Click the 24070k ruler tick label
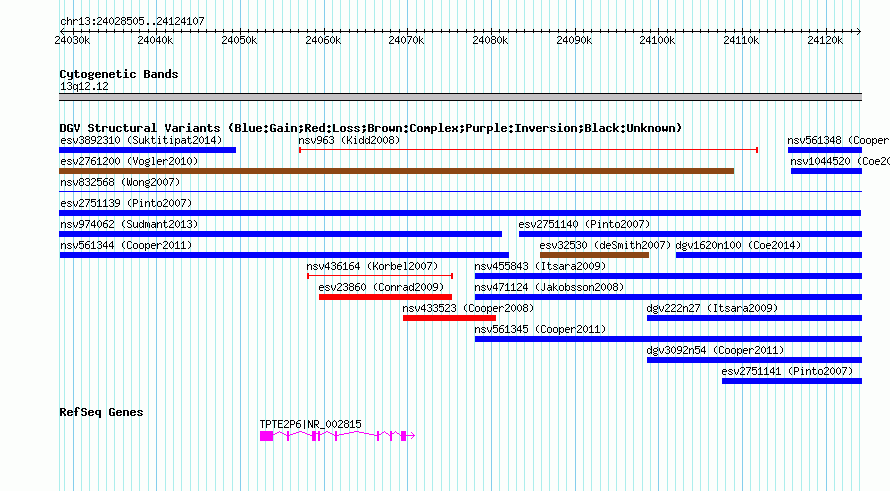The image size is (890, 491). (x=406, y=40)
